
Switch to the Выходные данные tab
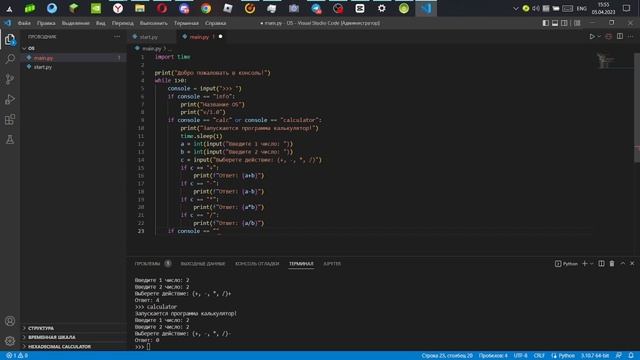coord(203,264)
